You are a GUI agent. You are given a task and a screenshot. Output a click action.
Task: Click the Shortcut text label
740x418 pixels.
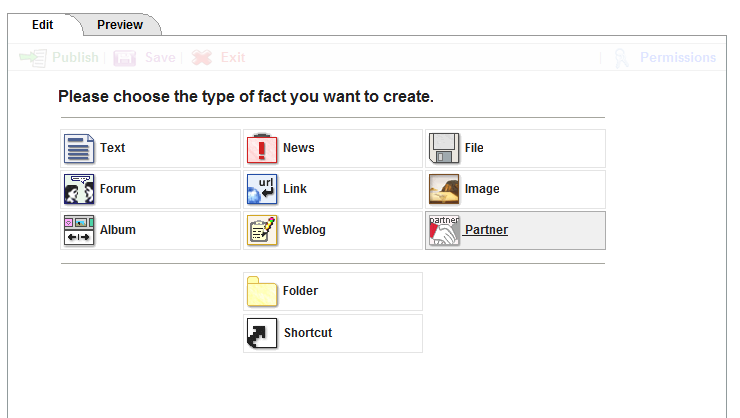click(x=307, y=333)
